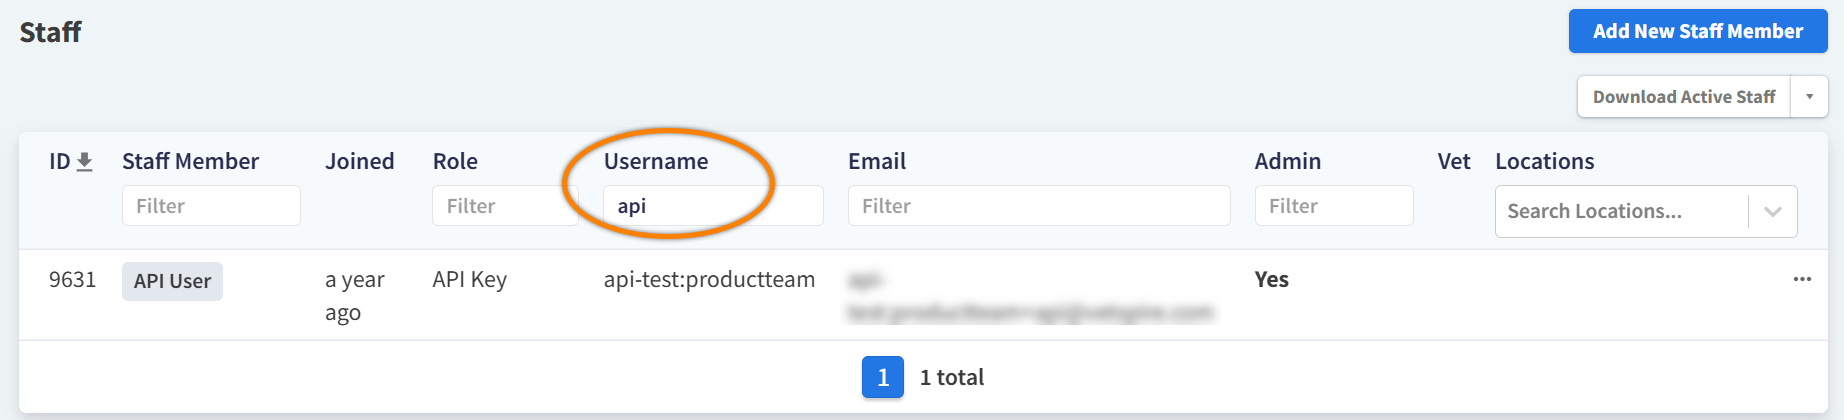The image size is (1844, 420).
Task: Expand the Download Active Staff dropdown arrow
Action: [x=1809, y=97]
